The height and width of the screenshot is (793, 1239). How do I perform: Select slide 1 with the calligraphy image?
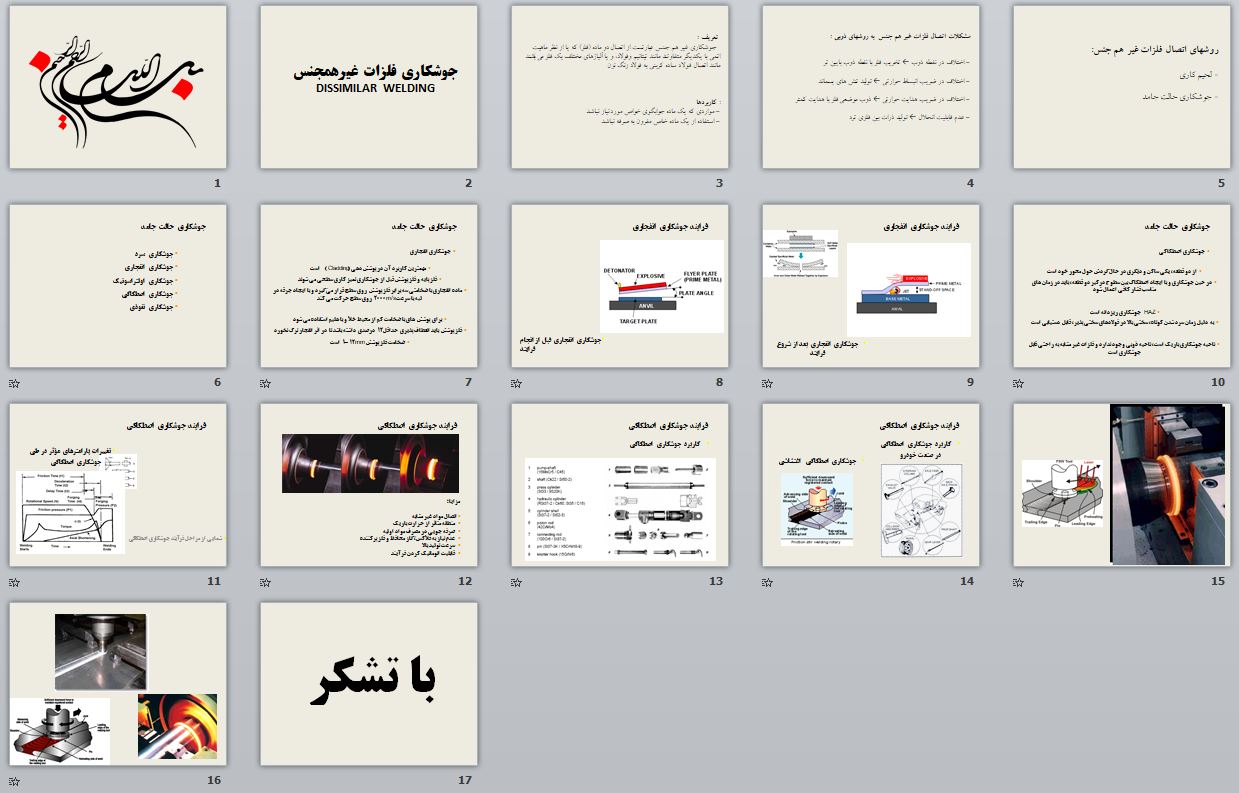118,87
